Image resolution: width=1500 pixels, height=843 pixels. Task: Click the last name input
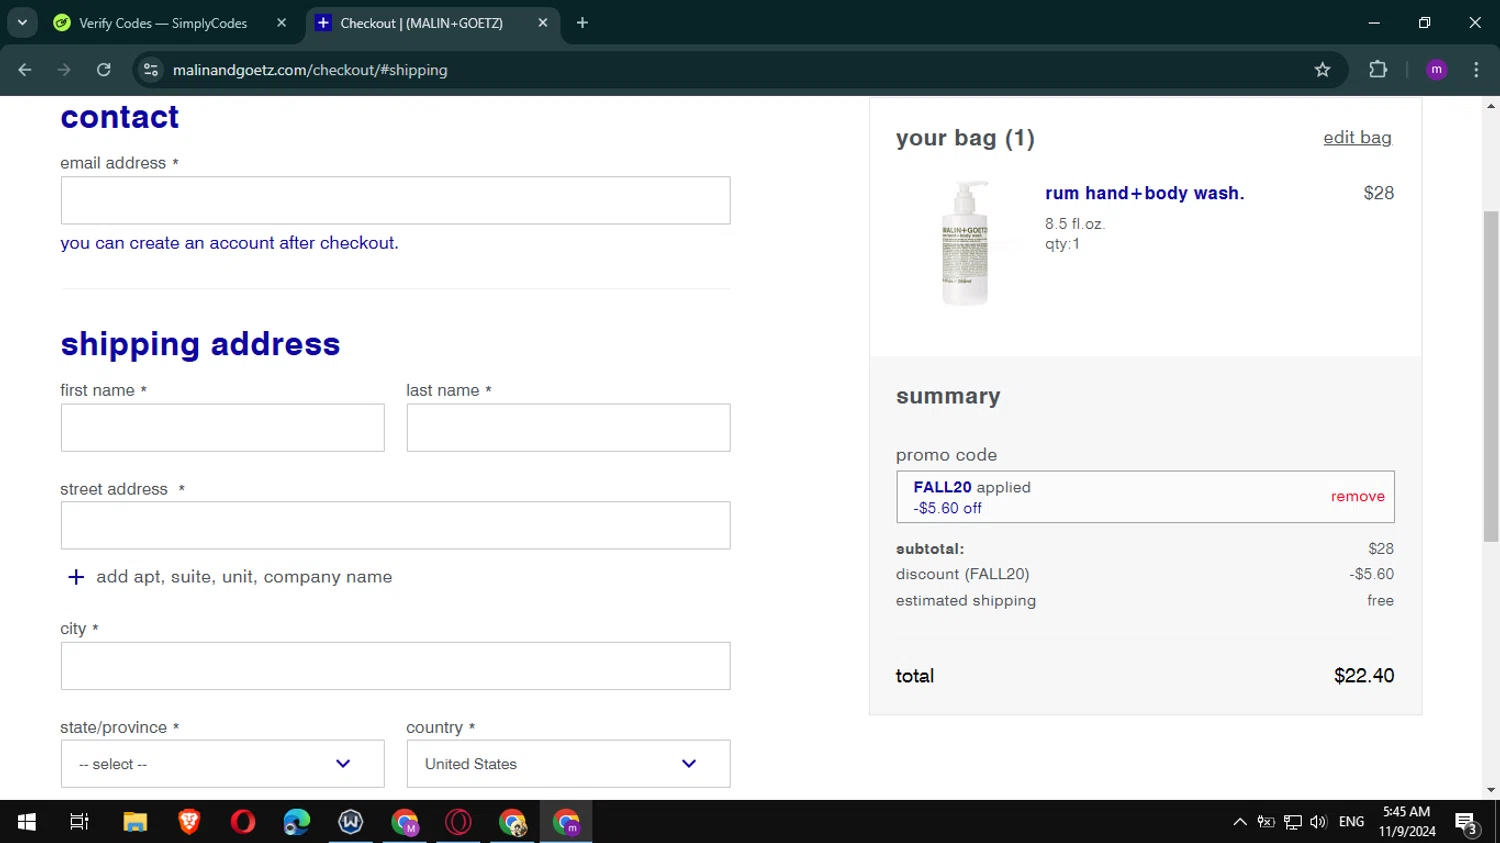pyautogui.click(x=568, y=428)
